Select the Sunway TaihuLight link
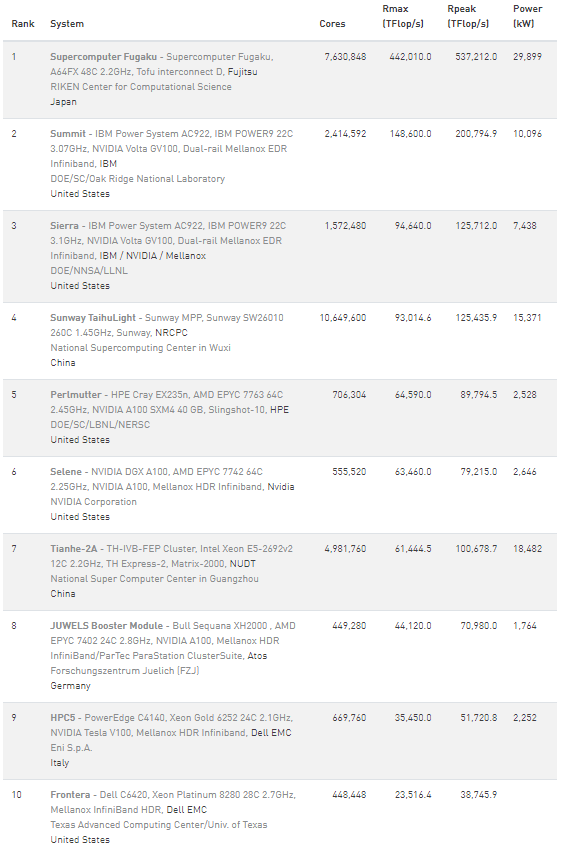This screenshot has height=859, width=563. pos(93,318)
